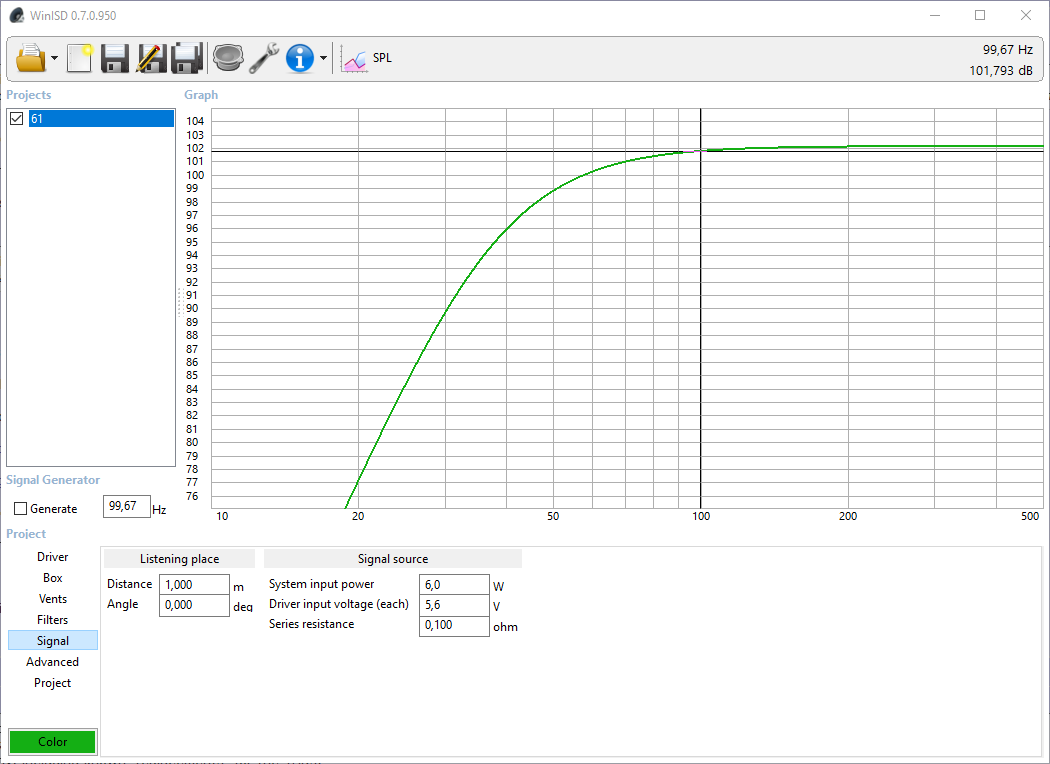Switch to the Vents tab

[x=52, y=599]
